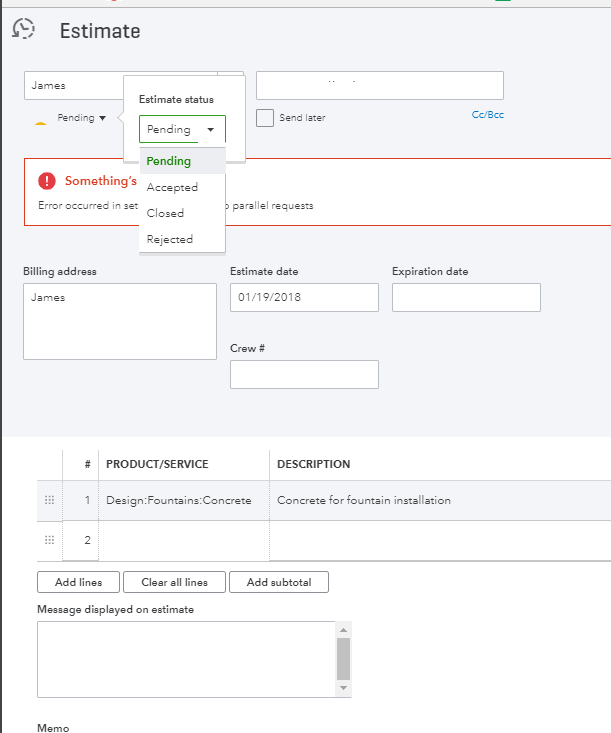Click drag handle icon for row 2

point(50,540)
